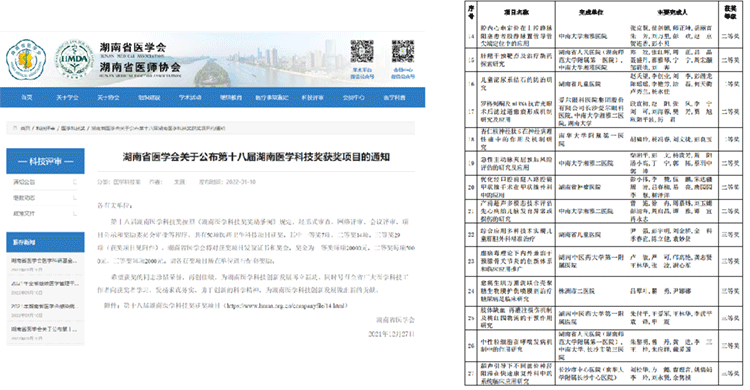This screenshot has width=750, height=390.
Task: Click the 完成单位 table header
Action: pos(591,12)
